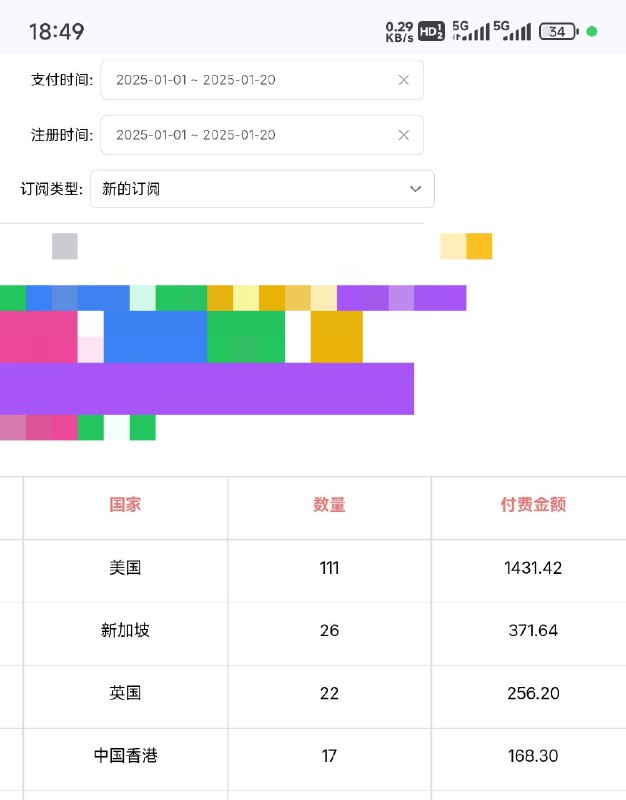Click quantity value 22
The image size is (626, 800).
click(x=329, y=693)
